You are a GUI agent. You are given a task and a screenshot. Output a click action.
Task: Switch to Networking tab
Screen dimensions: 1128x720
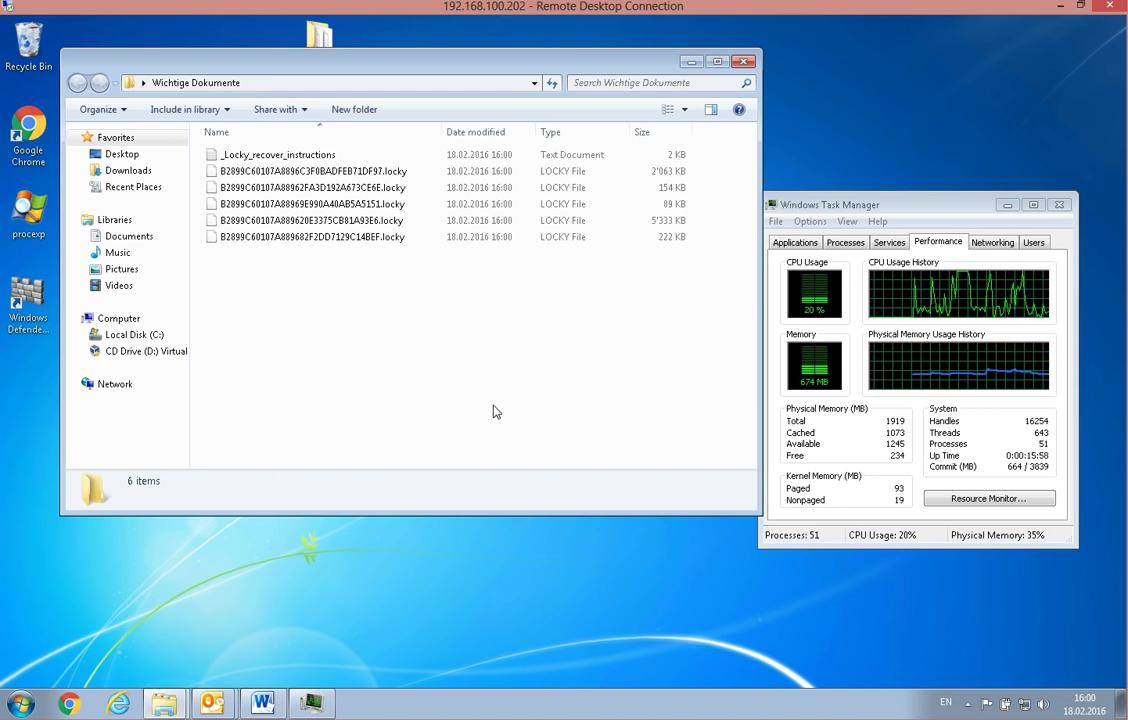click(x=993, y=242)
